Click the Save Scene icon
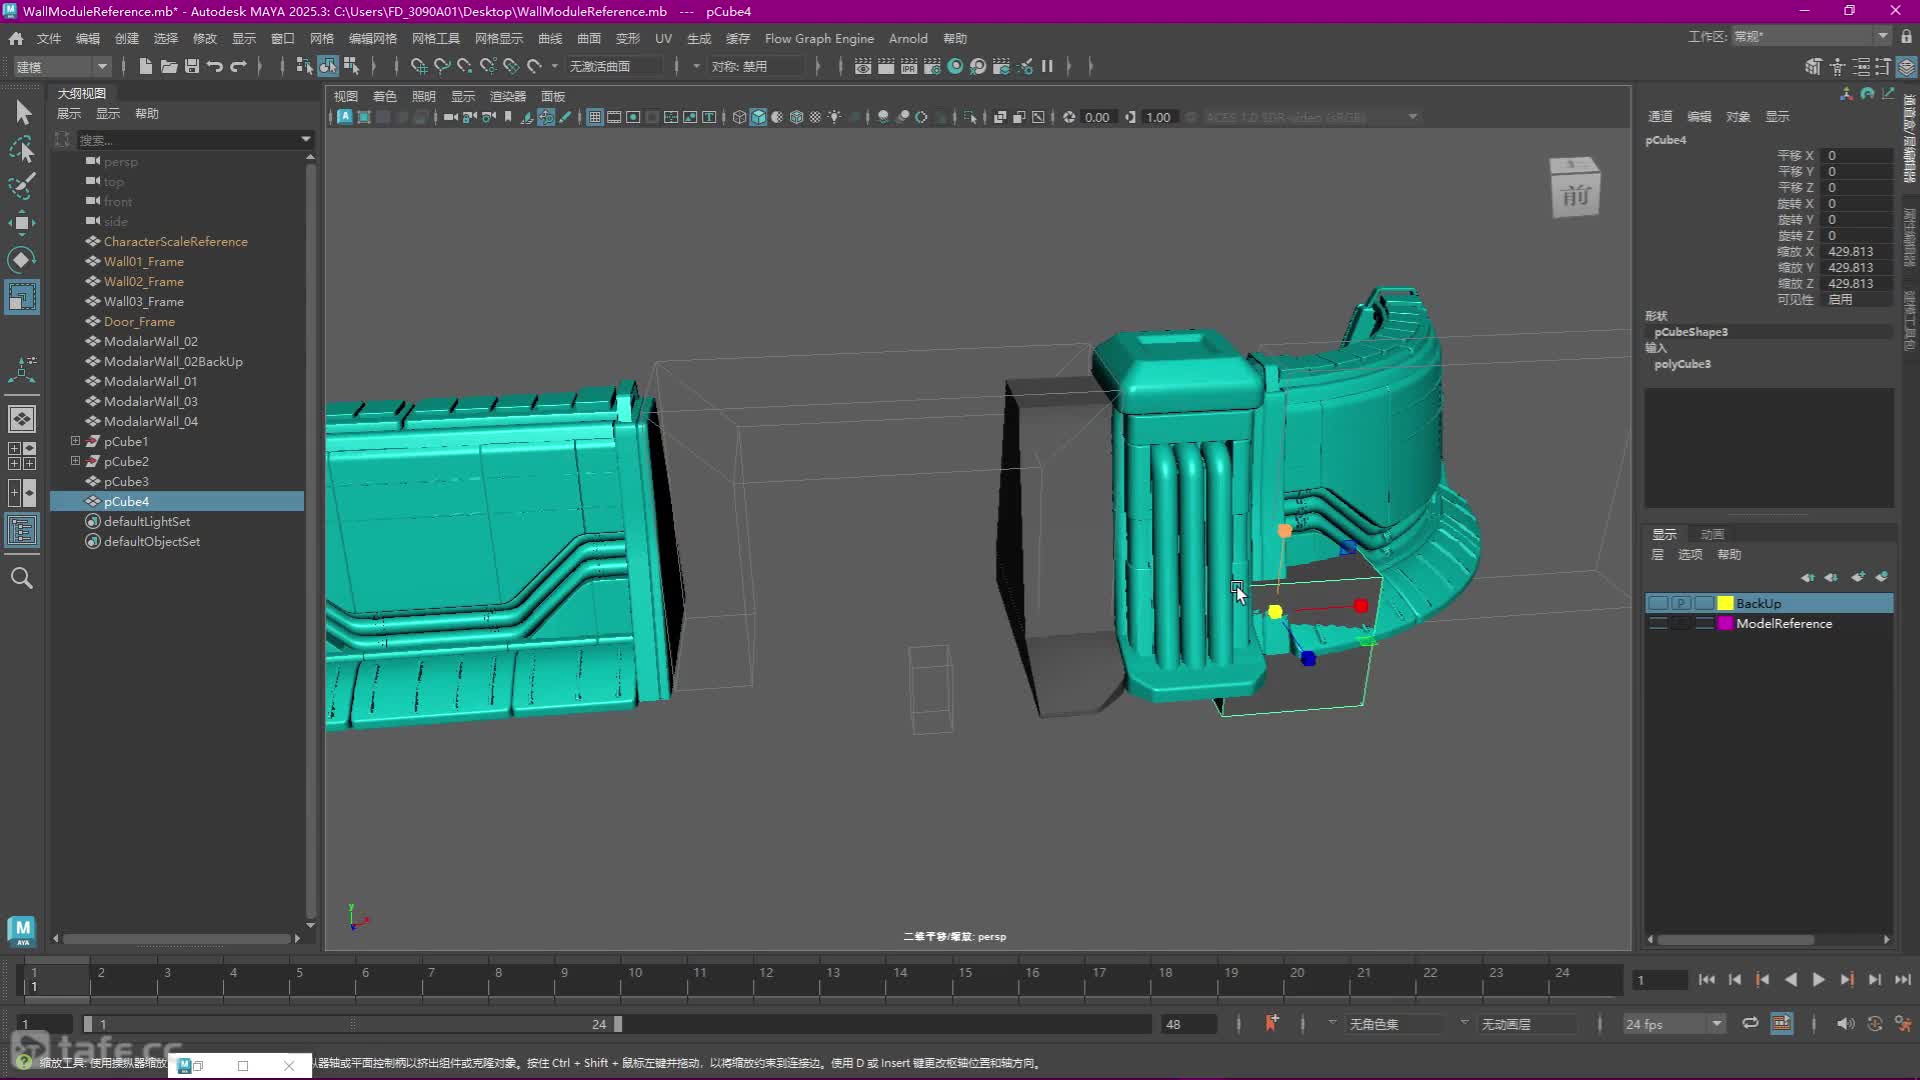 191,66
